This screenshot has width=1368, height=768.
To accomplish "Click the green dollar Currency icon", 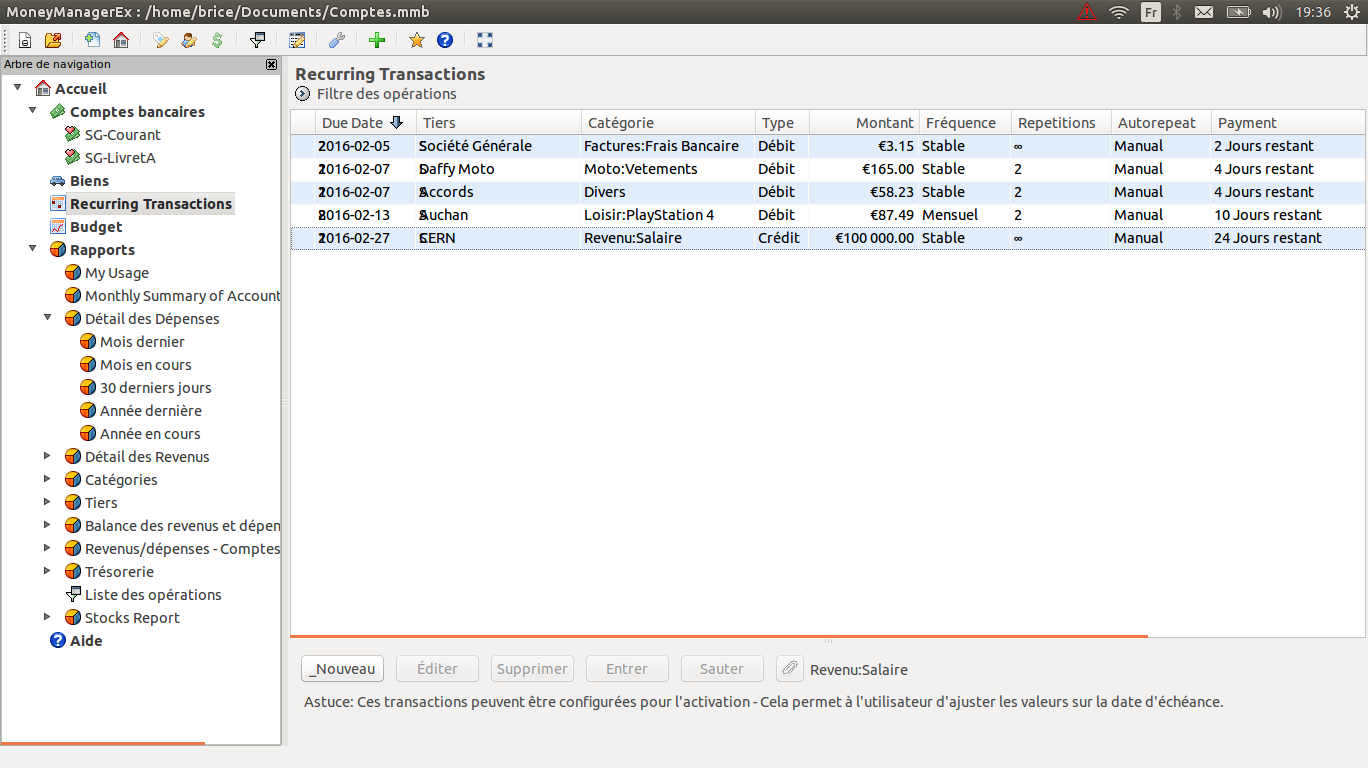I will tap(217, 40).
